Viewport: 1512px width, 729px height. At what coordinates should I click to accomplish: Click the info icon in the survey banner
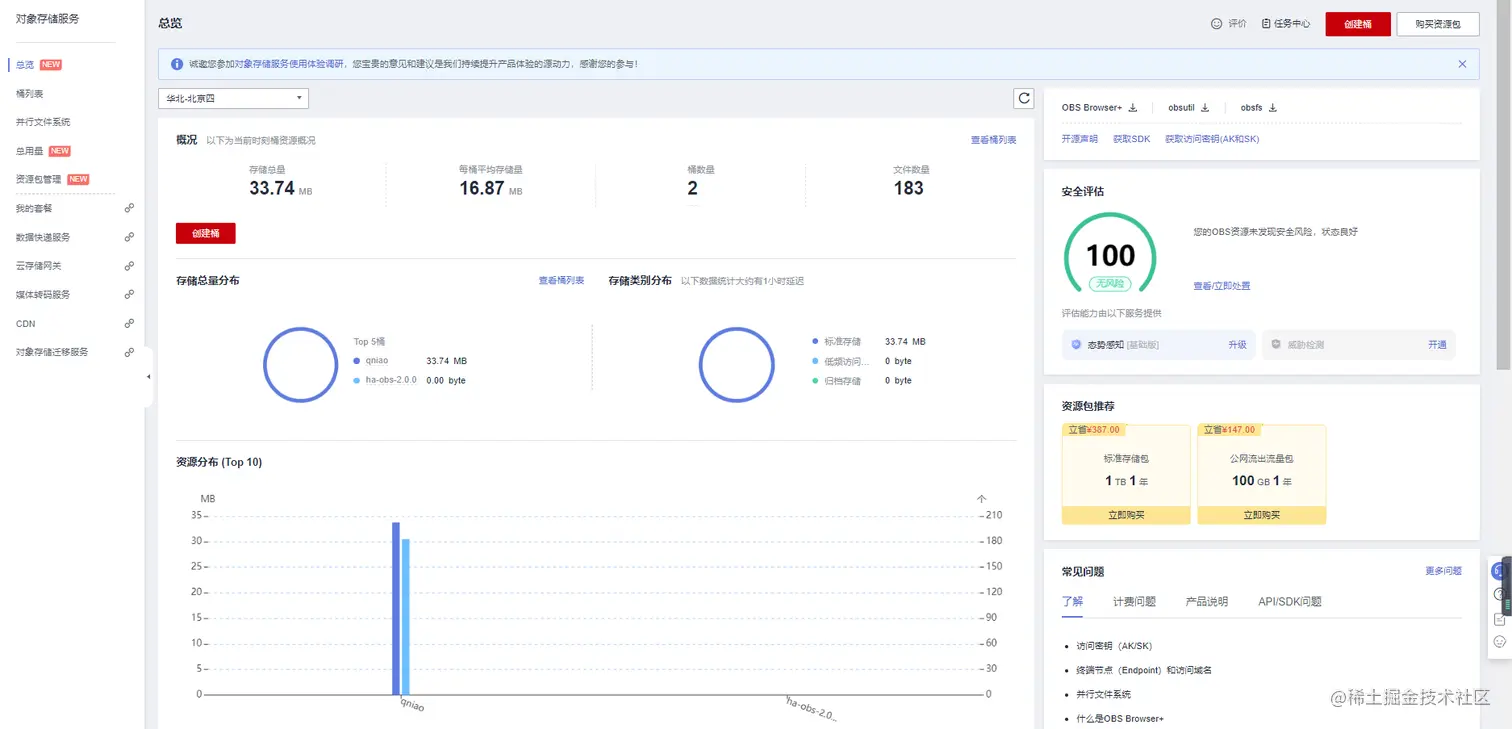(x=177, y=64)
